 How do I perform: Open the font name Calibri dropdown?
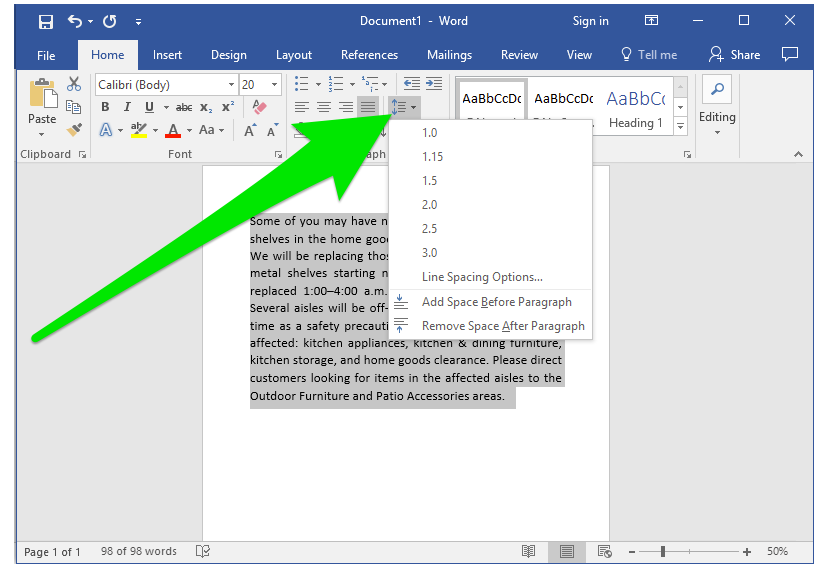pos(232,85)
